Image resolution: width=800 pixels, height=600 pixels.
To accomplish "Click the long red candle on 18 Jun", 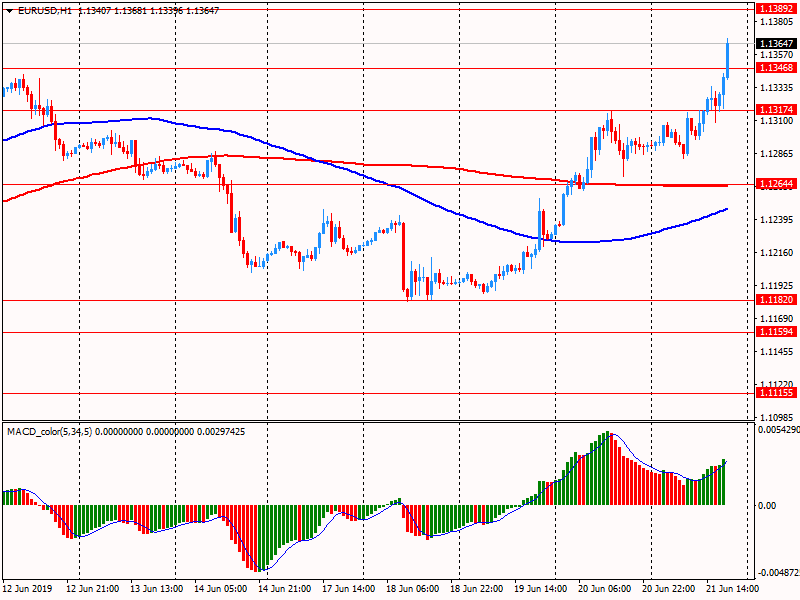I will [404, 256].
